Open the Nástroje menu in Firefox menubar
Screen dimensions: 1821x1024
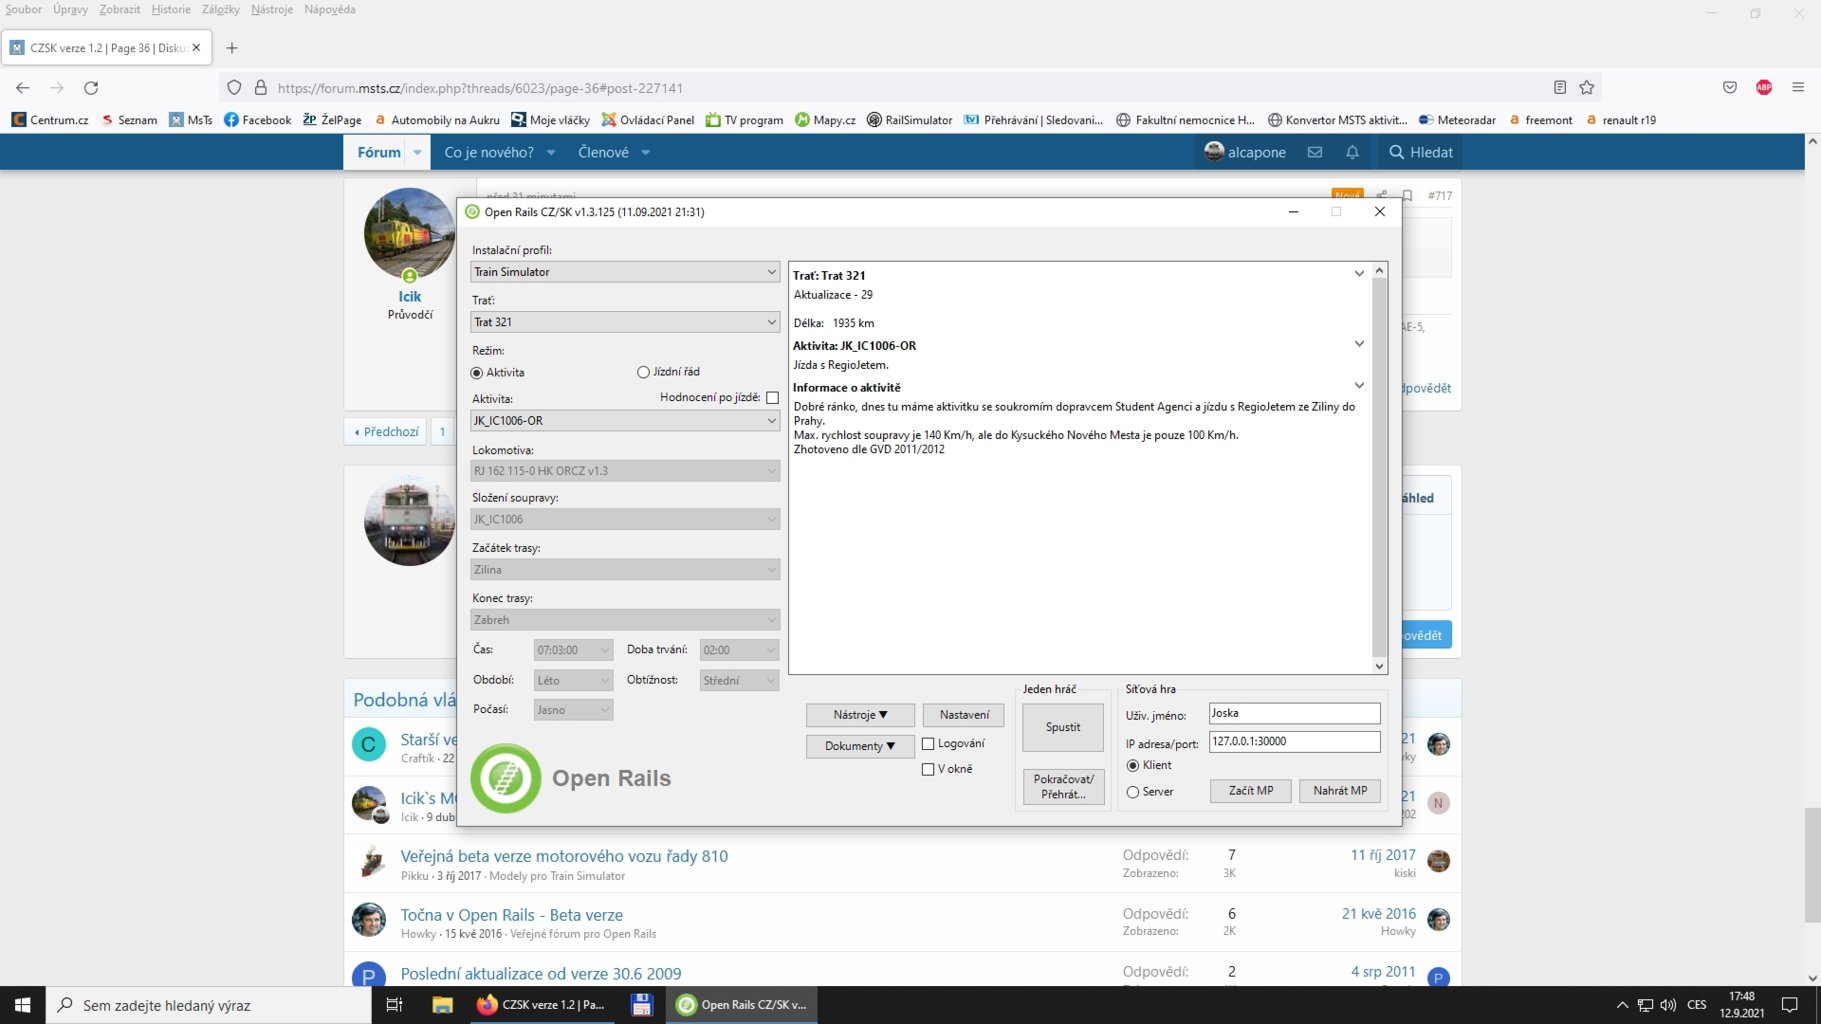[272, 10]
